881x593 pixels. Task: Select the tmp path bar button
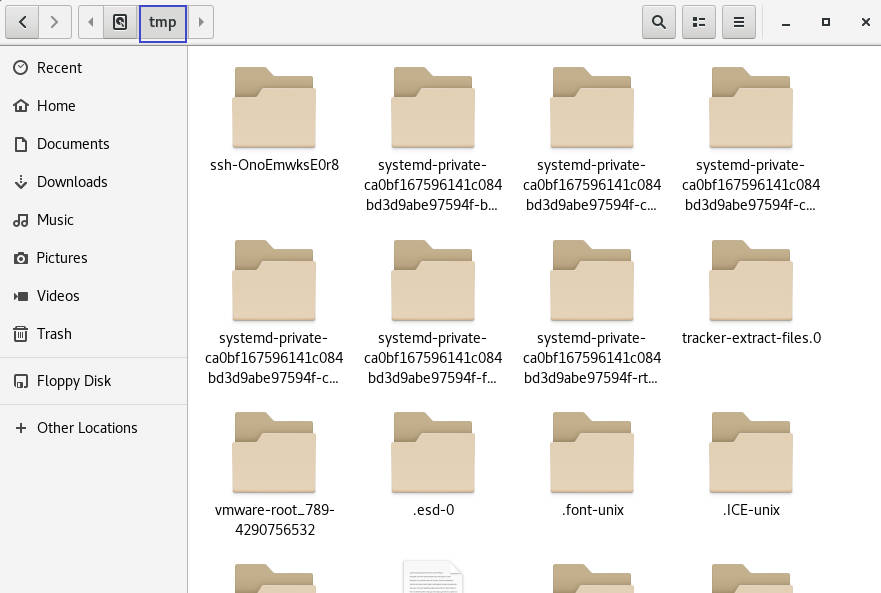click(162, 22)
